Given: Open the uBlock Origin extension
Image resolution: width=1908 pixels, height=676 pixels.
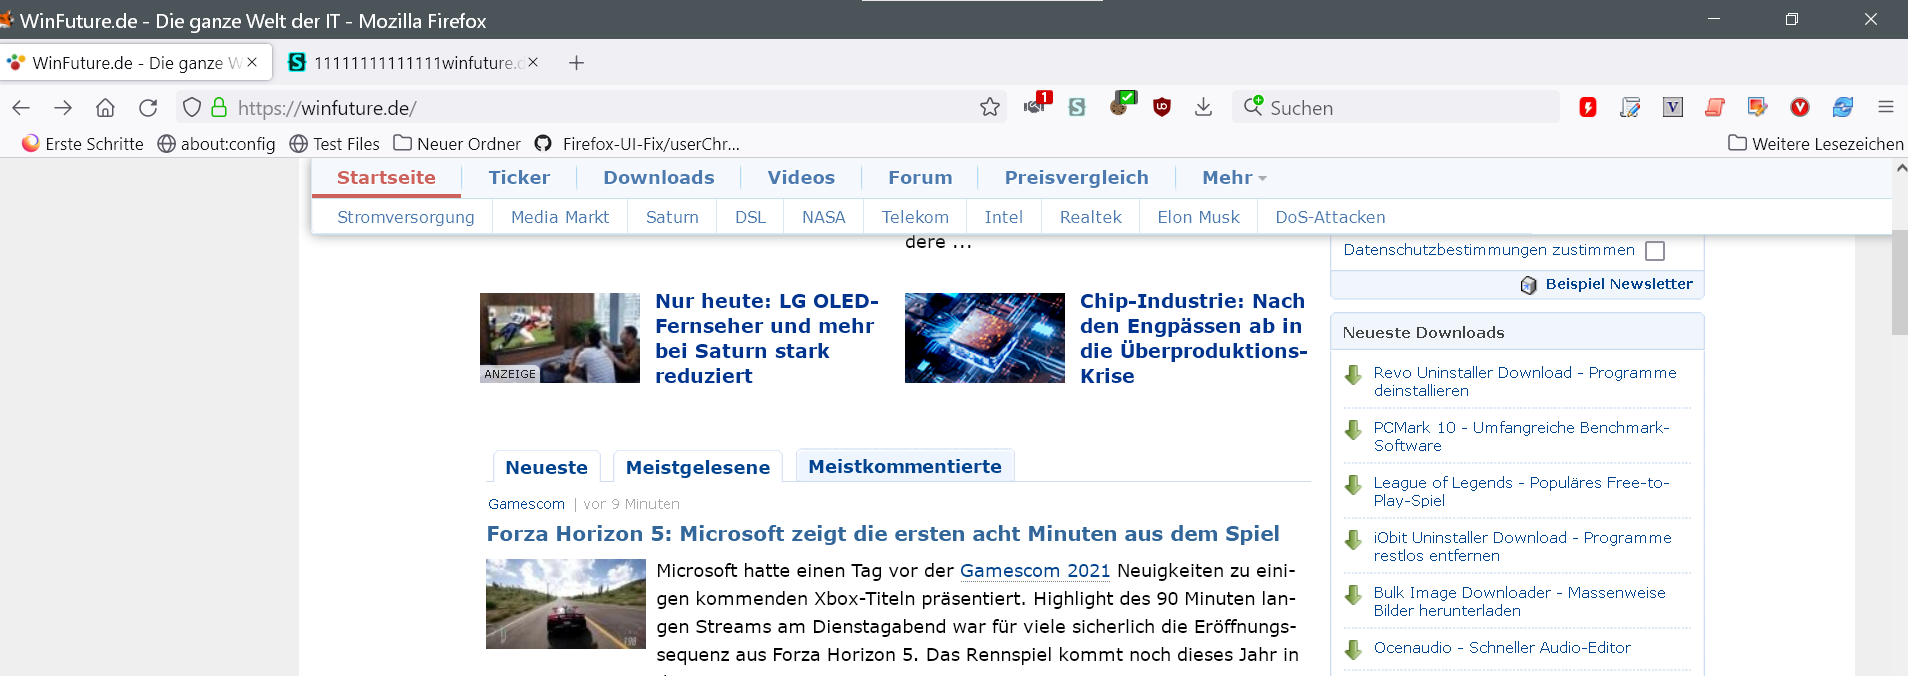Looking at the screenshot, I should (1161, 107).
